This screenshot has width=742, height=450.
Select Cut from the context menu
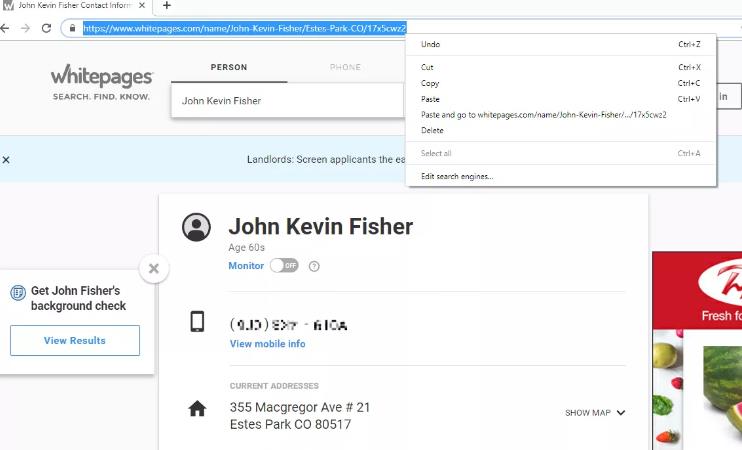(x=427, y=68)
